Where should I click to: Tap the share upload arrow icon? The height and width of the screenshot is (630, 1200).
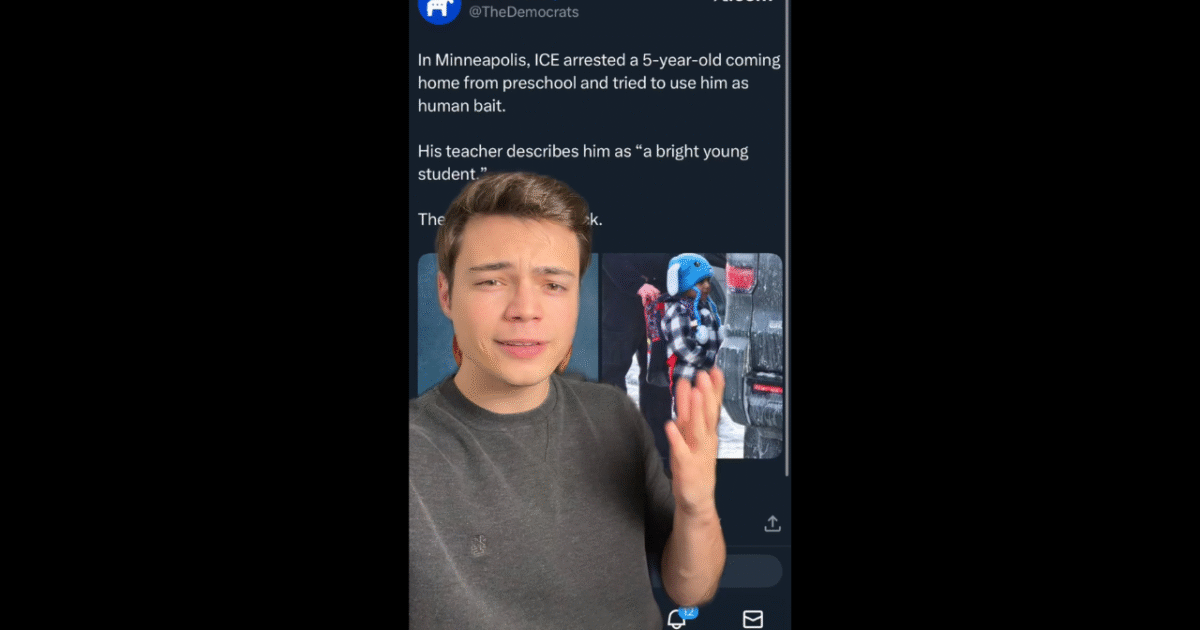coord(772,523)
